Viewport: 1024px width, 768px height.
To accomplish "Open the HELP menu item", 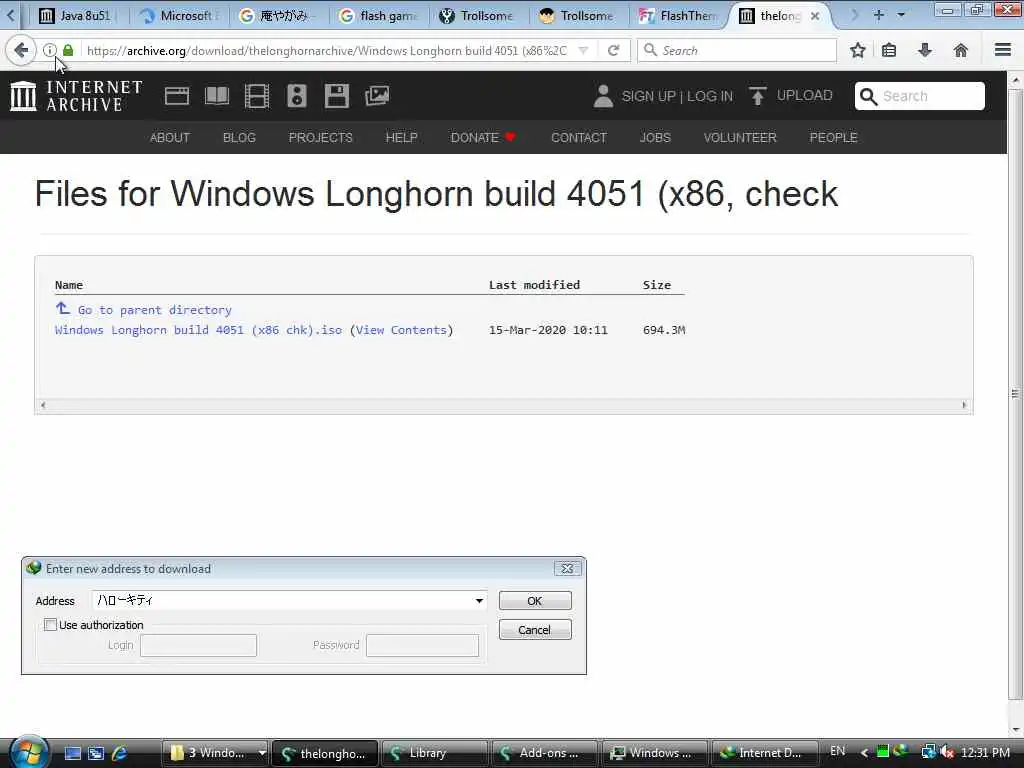I will point(401,138).
